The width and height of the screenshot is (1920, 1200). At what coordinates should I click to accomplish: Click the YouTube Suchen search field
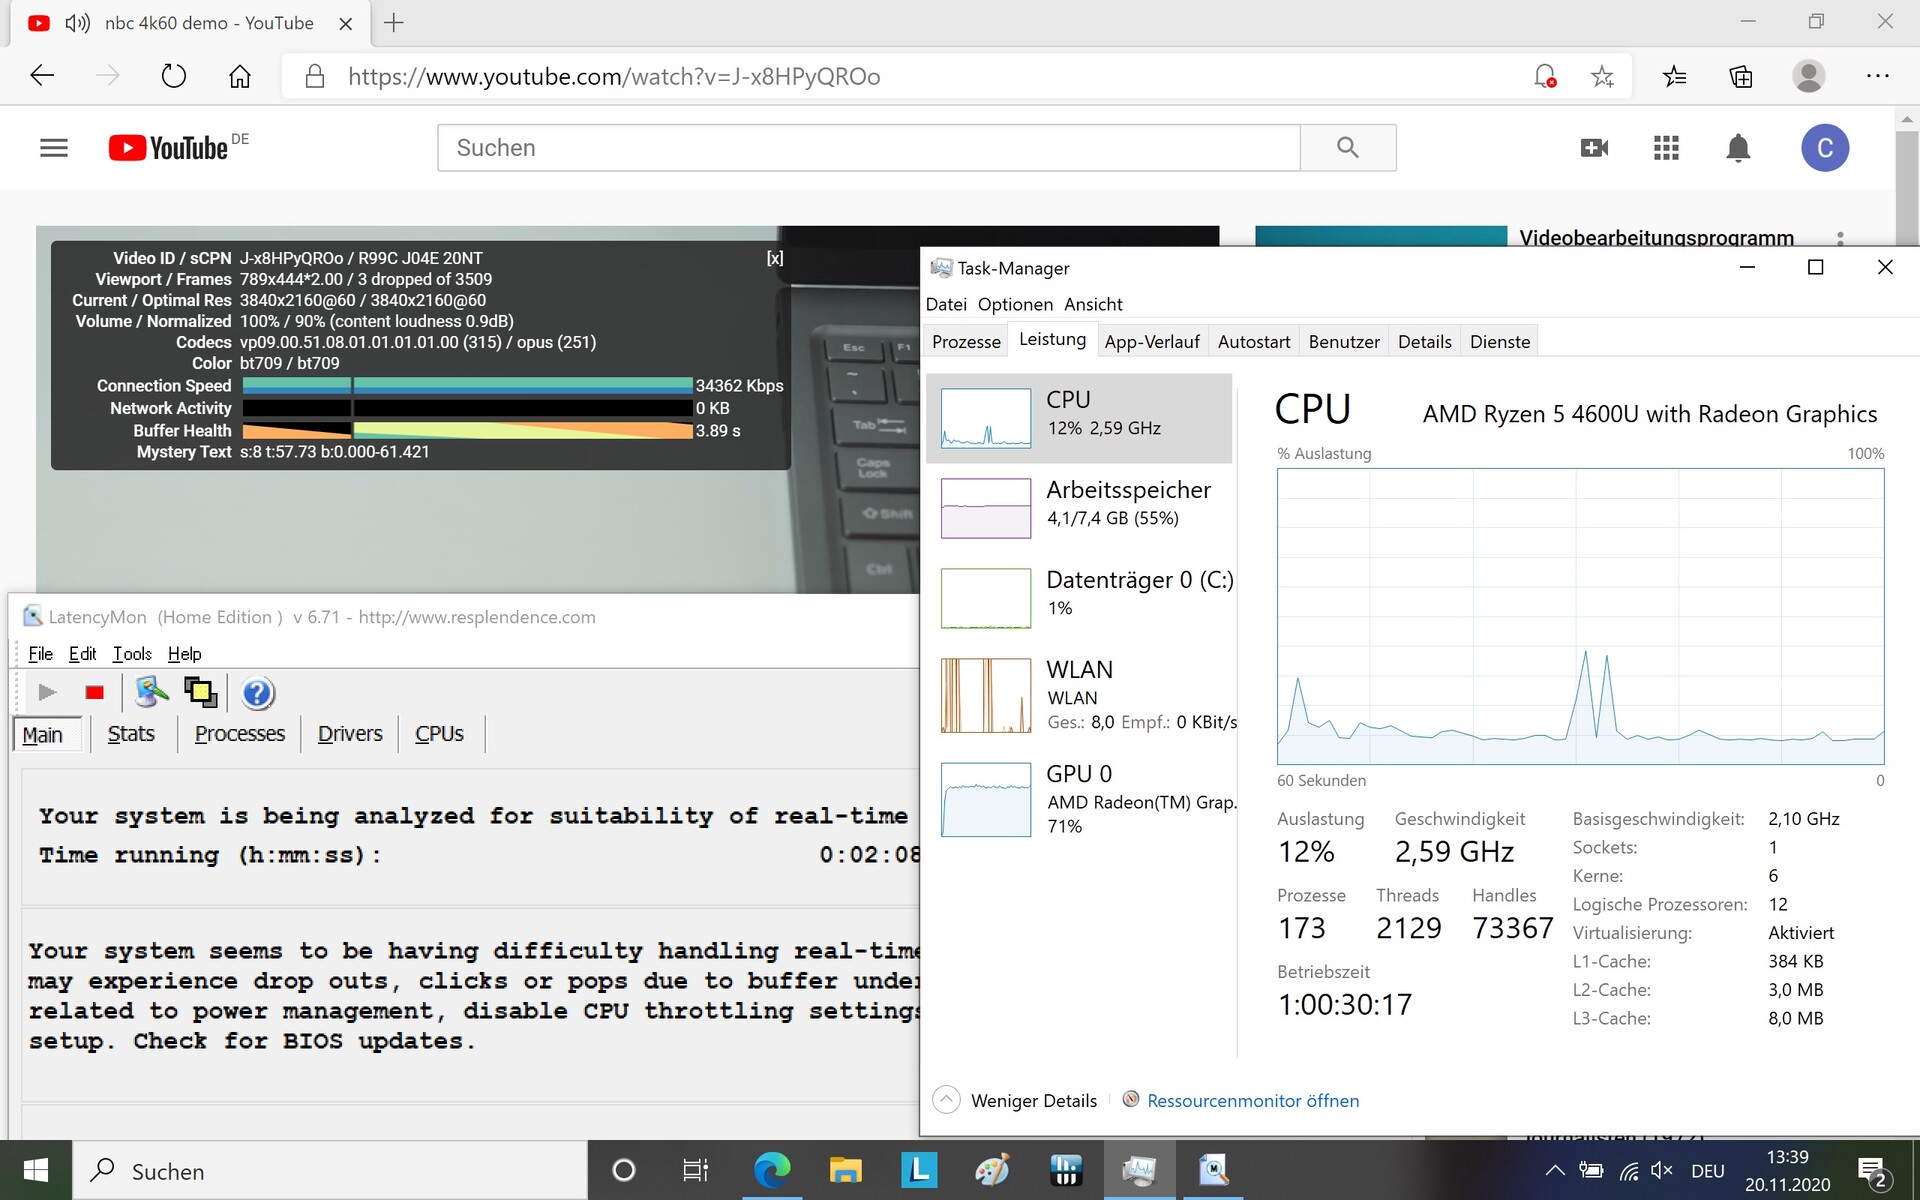(868, 148)
